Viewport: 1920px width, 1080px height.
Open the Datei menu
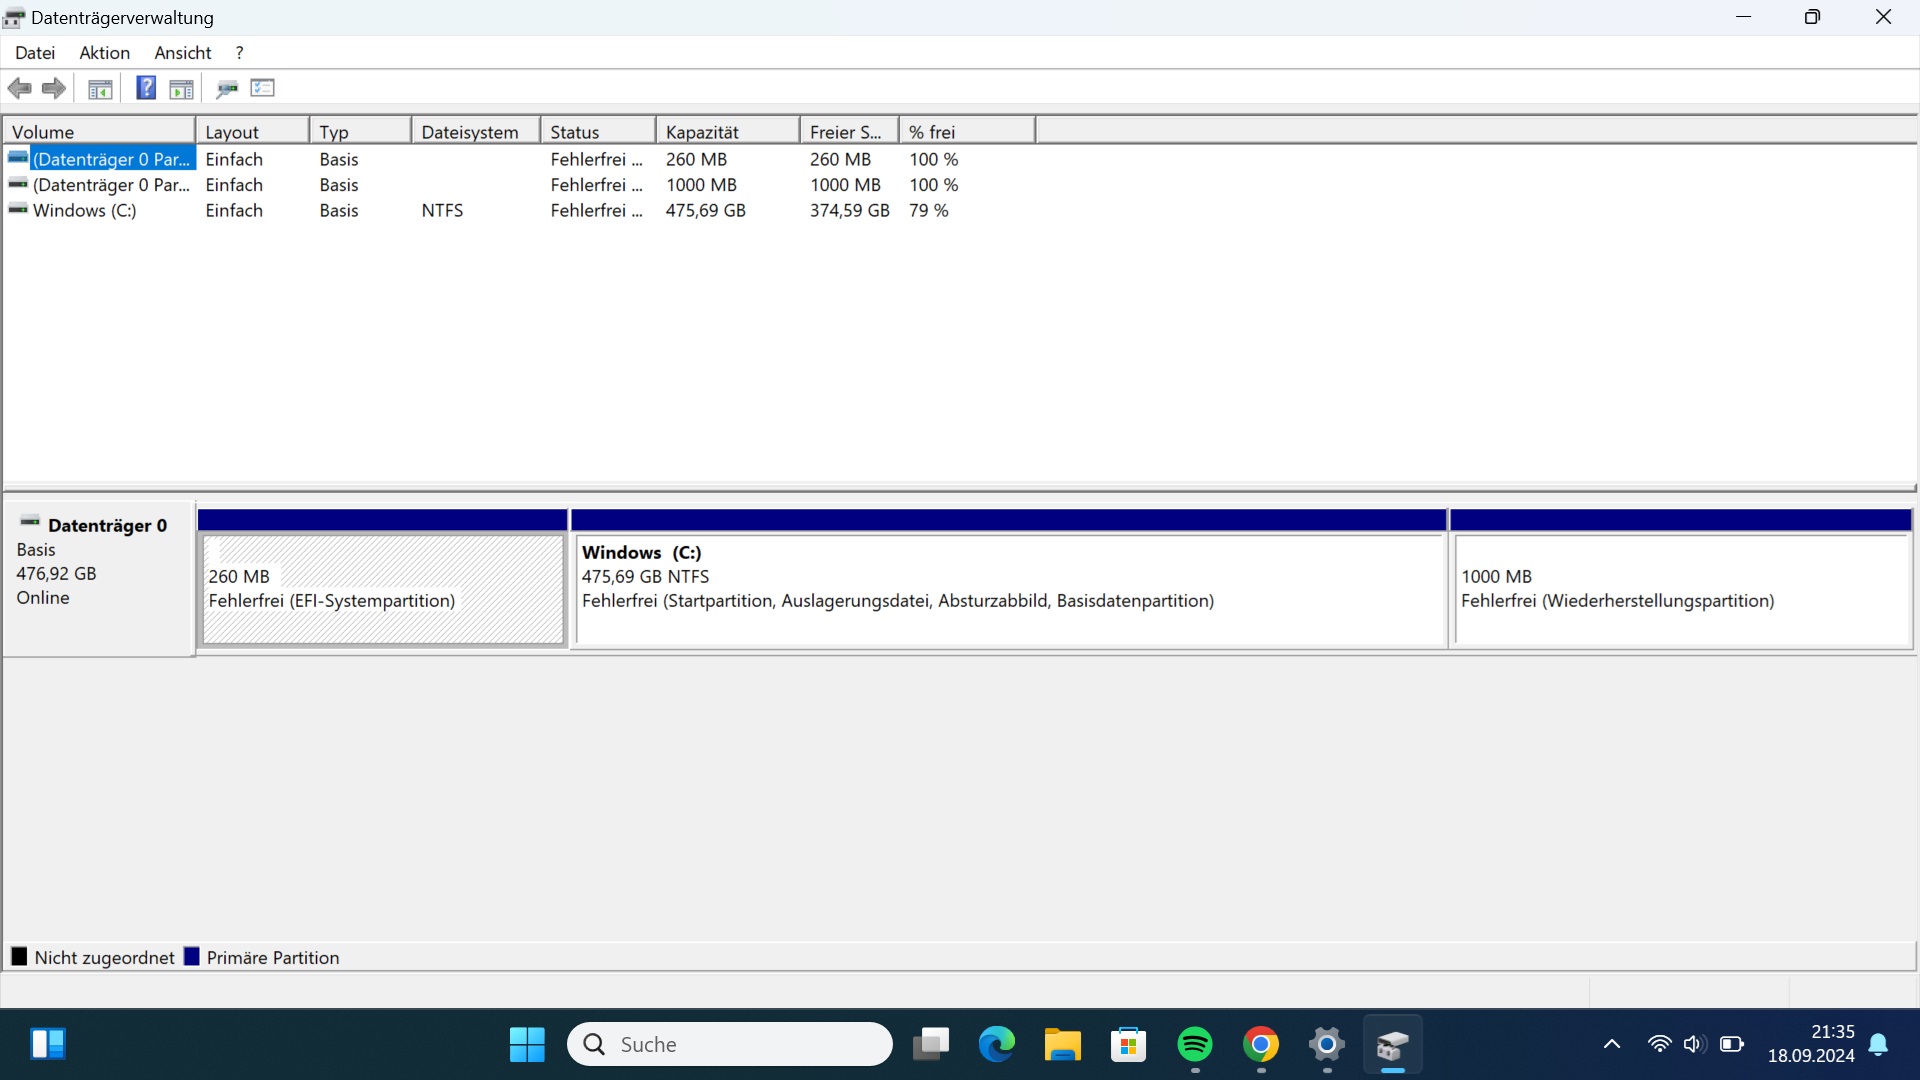coord(35,53)
